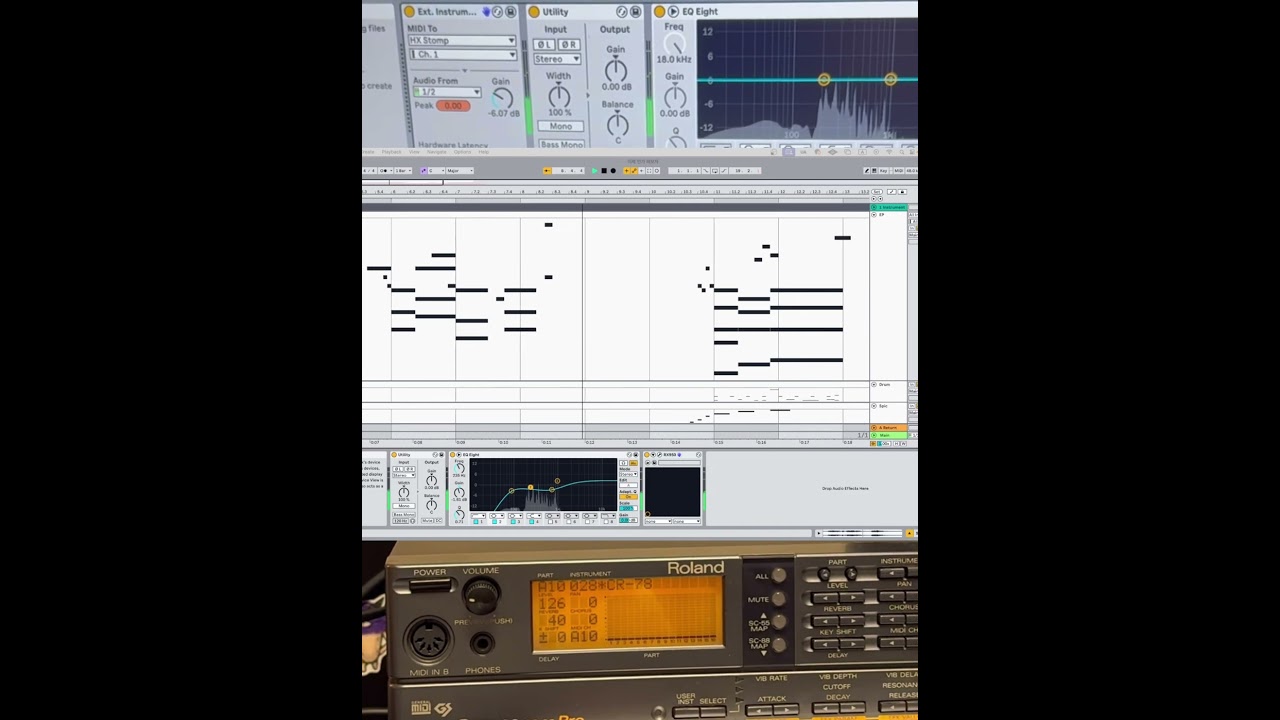Enable EQ Eight band 5 in device chain
Viewport: 1280px width, 720px height.
[x=552, y=522]
